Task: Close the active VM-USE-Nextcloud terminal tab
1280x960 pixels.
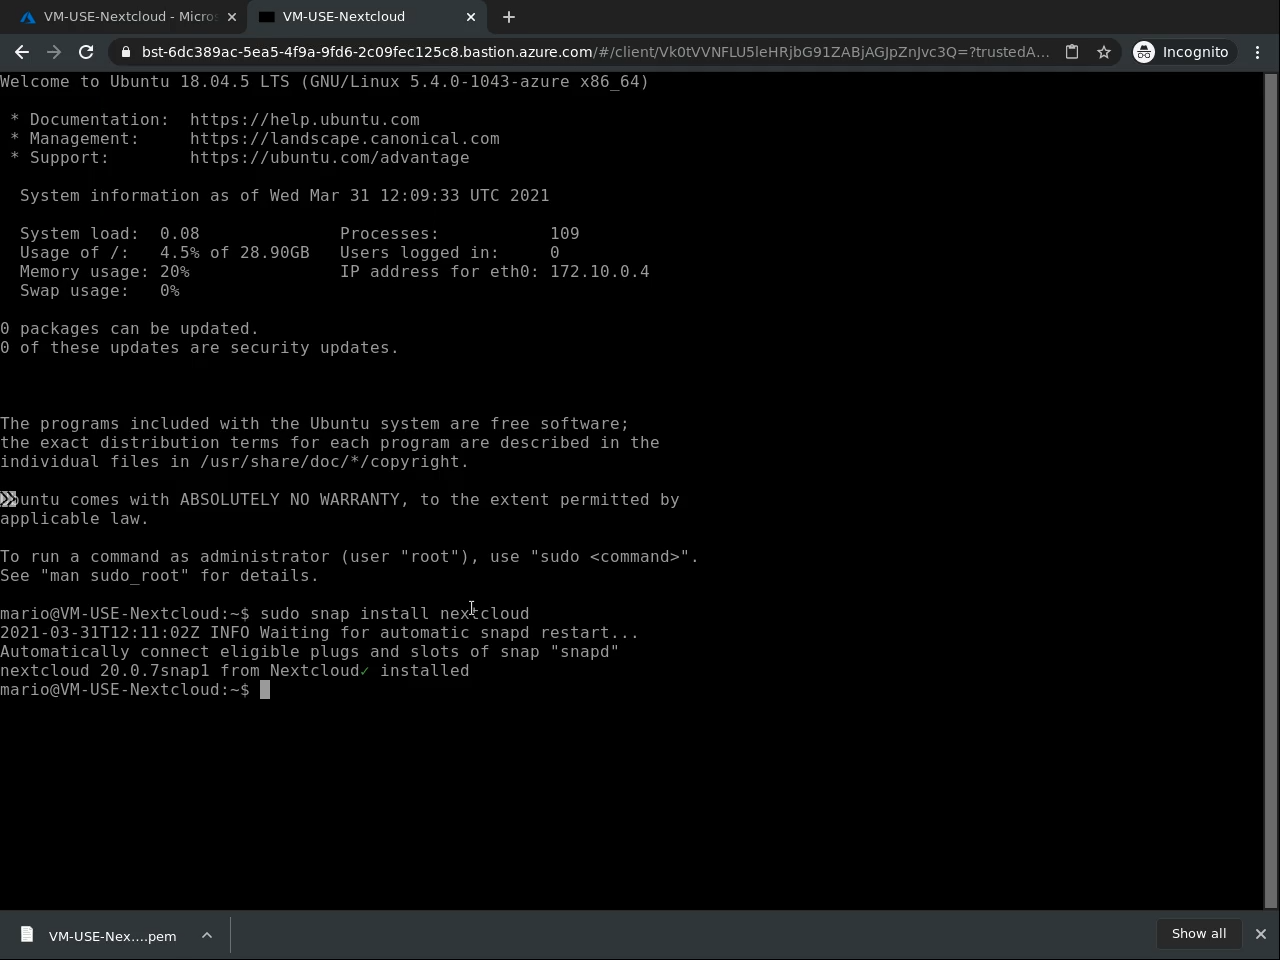Action: [x=471, y=17]
